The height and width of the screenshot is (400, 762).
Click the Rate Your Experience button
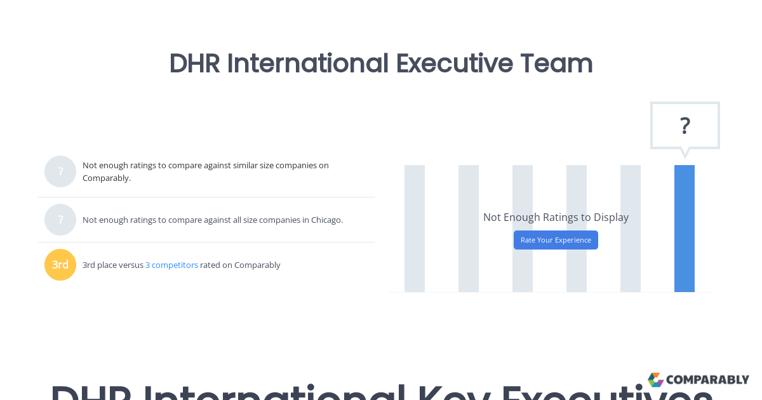[555, 240]
